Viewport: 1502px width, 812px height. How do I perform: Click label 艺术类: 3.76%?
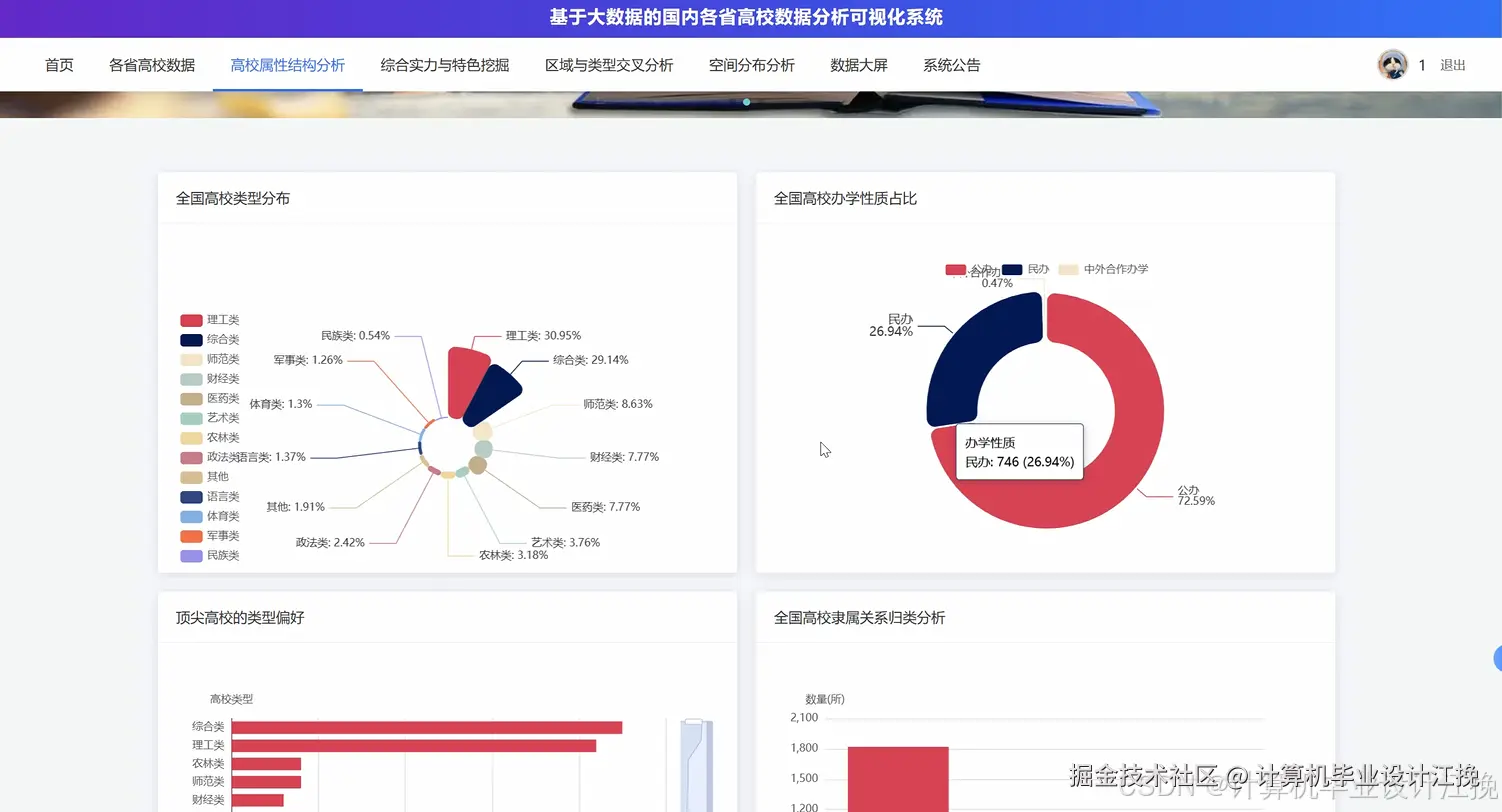pos(565,543)
